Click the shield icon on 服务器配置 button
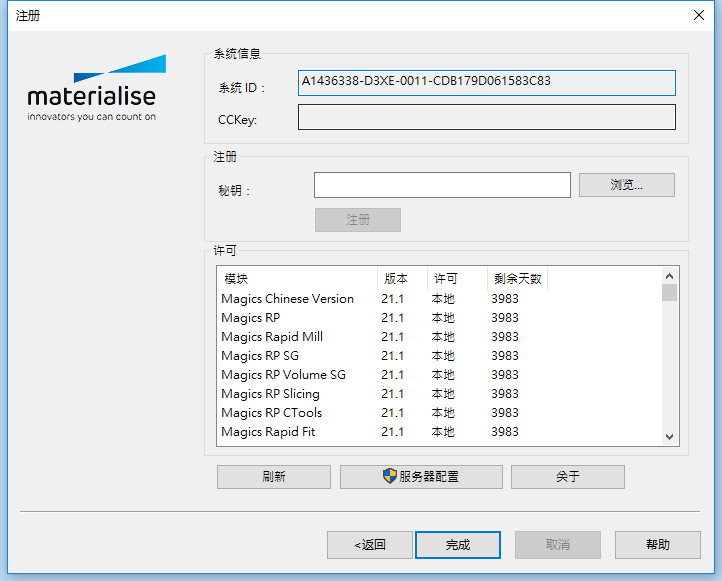The height and width of the screenshot is (581, 722). 390,476
